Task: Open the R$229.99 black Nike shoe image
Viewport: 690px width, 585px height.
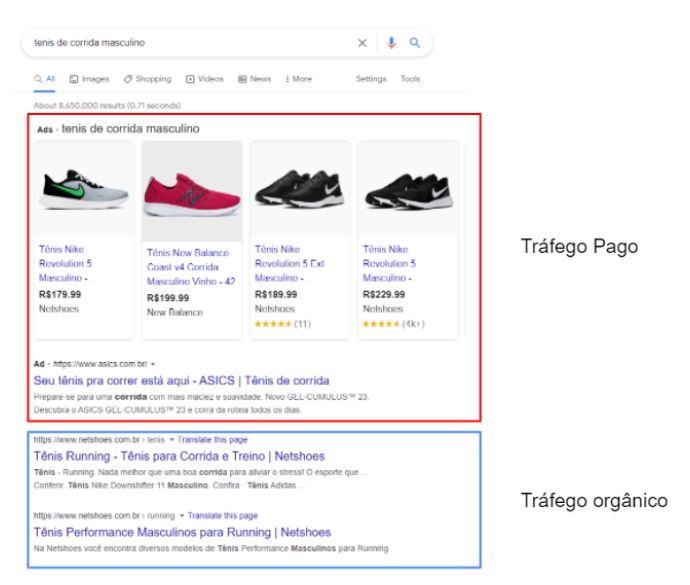Action: [x=408, y=190]
